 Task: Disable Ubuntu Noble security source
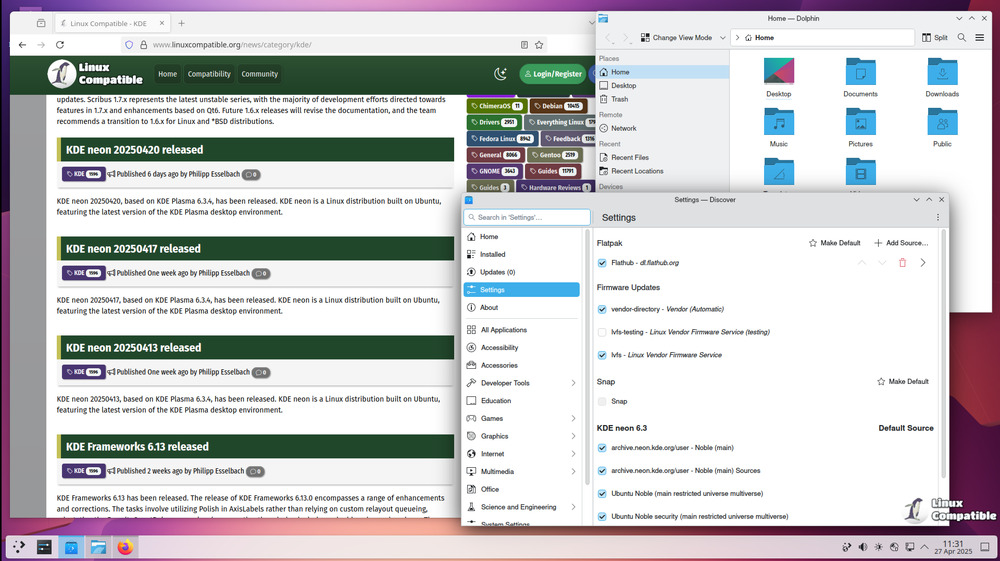pos(602,517)
